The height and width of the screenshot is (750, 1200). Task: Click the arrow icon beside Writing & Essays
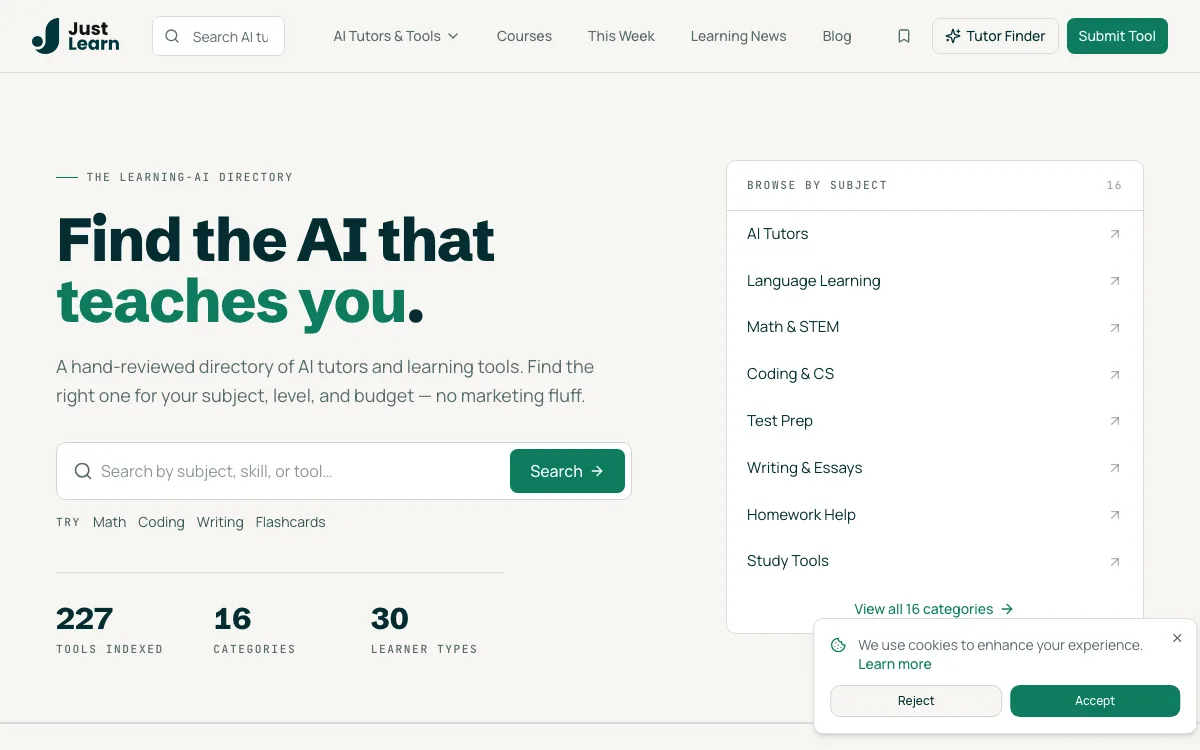click(x=1115, y=468)
